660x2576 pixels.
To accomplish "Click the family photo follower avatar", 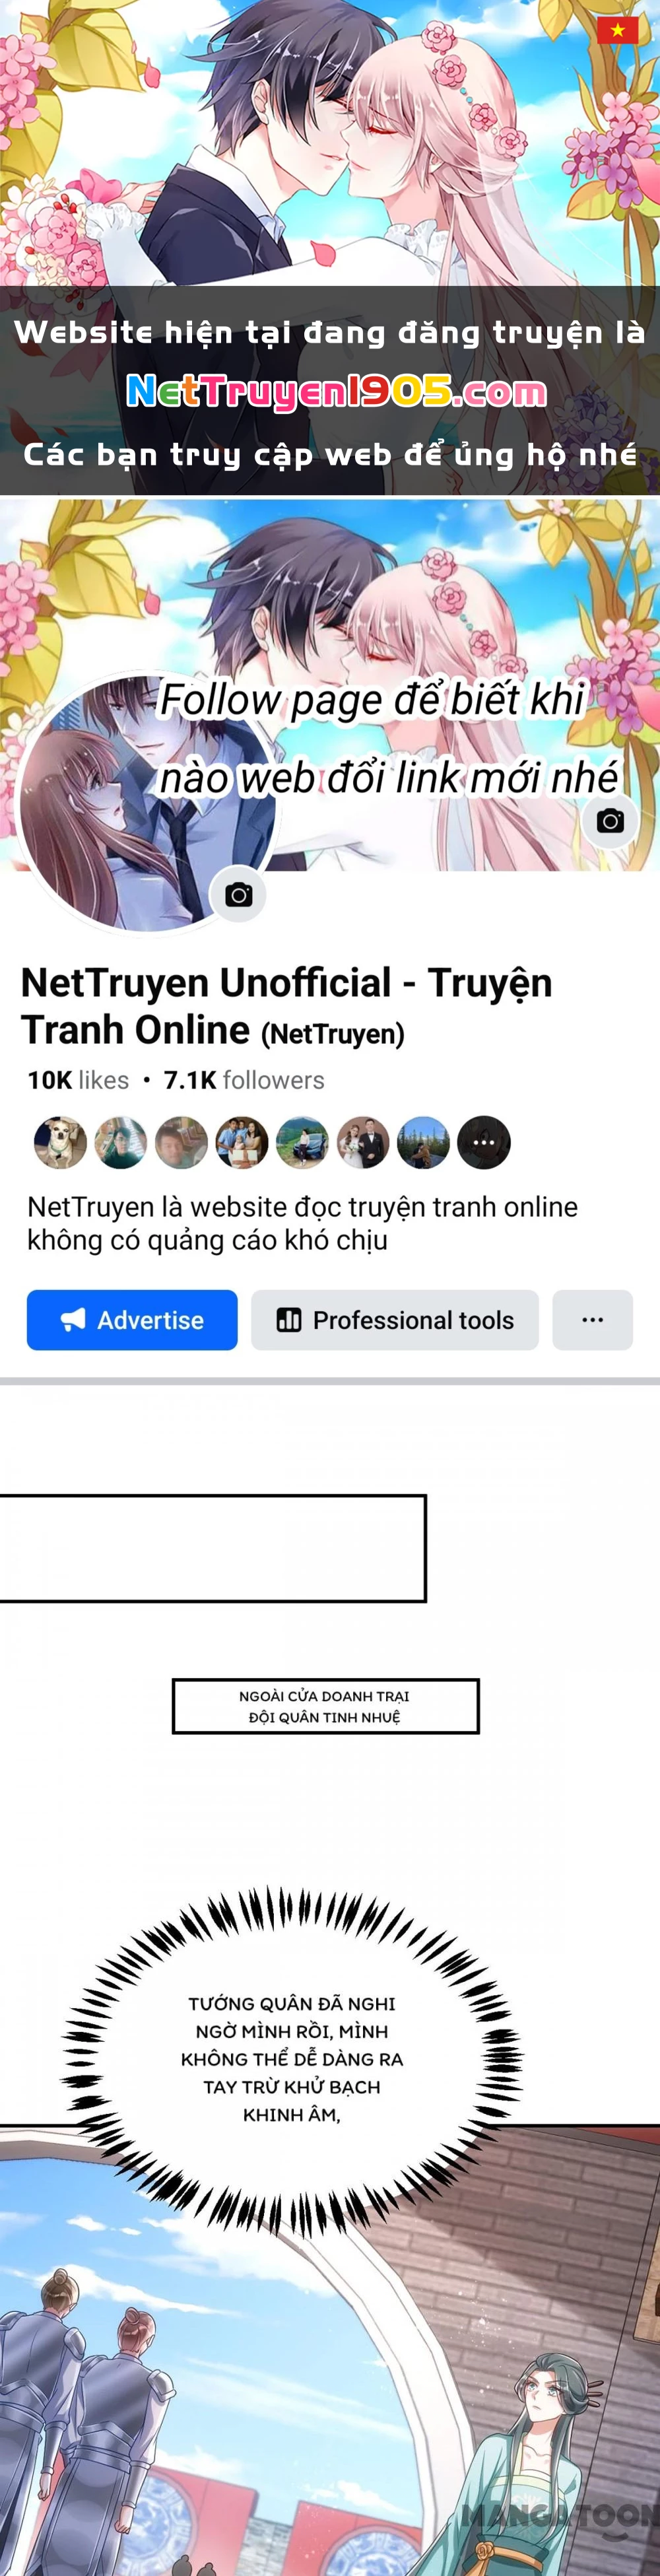I will [242, 1143].
